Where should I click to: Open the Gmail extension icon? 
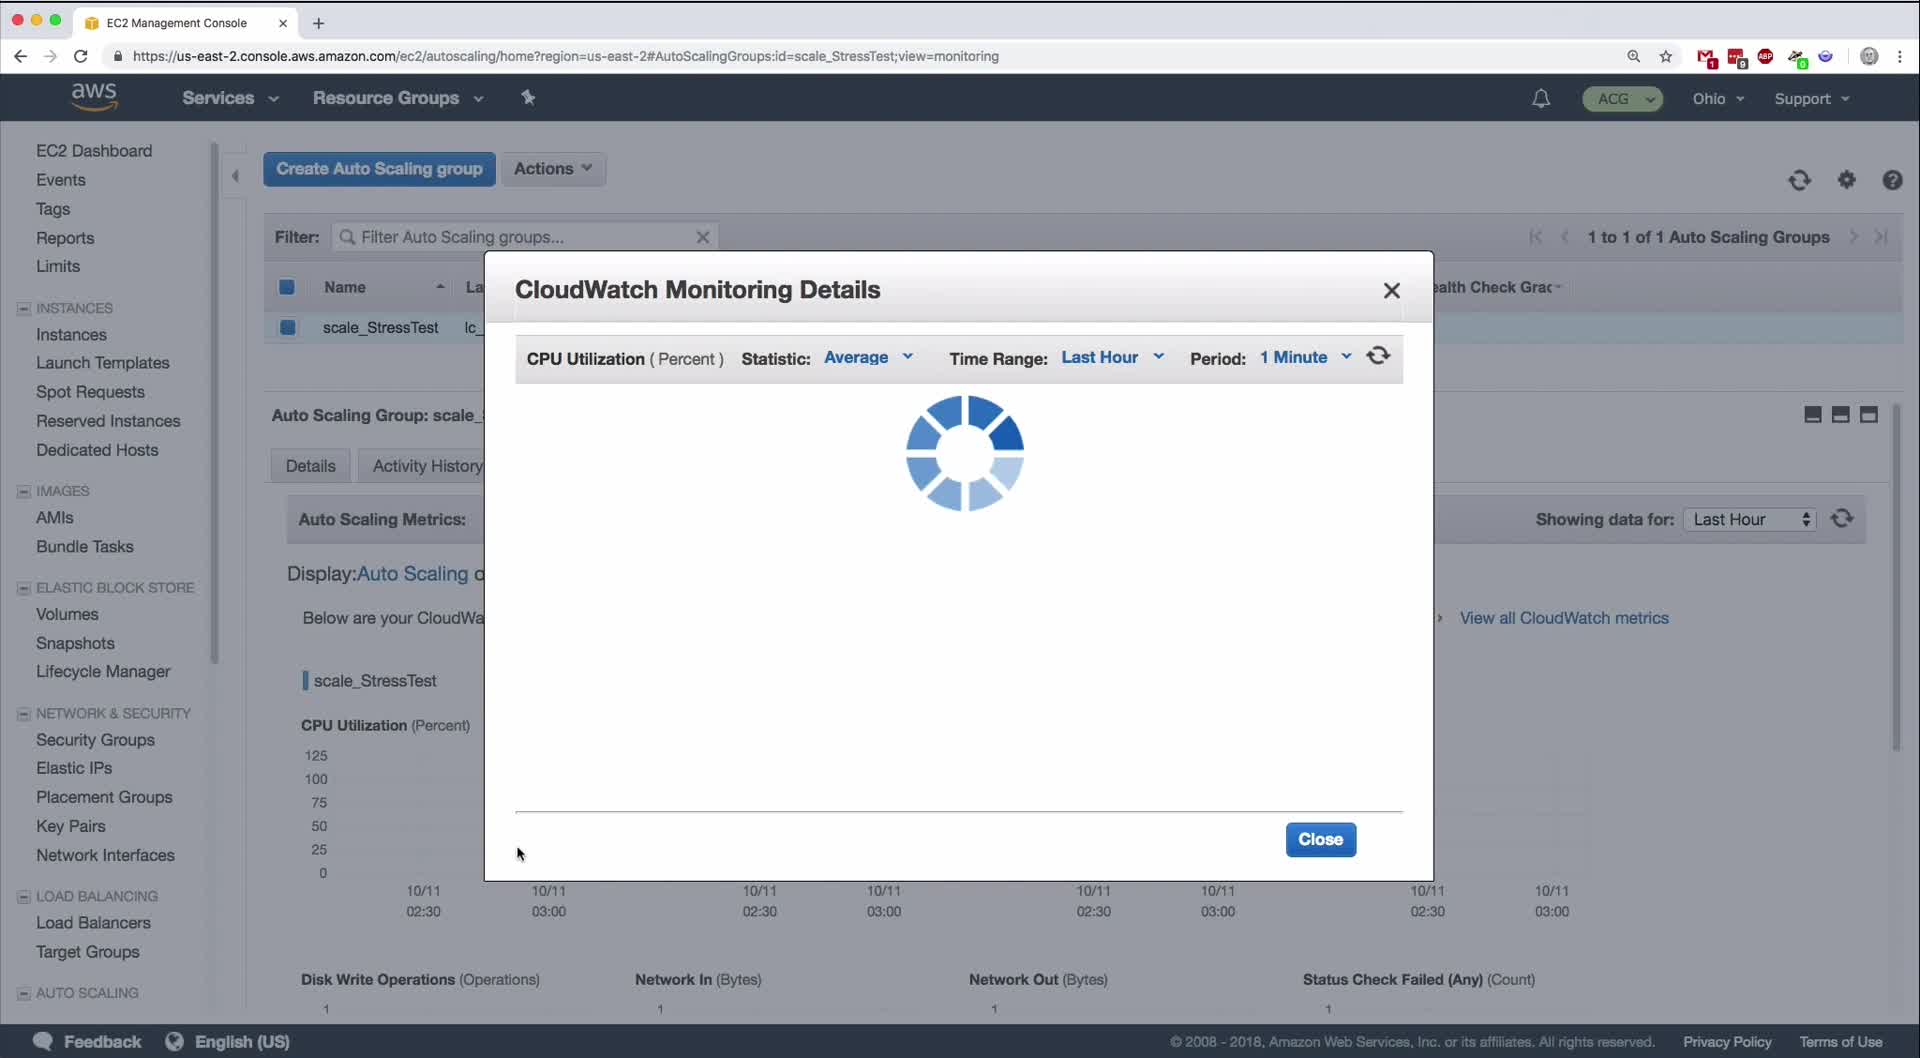click(1706, 57)
